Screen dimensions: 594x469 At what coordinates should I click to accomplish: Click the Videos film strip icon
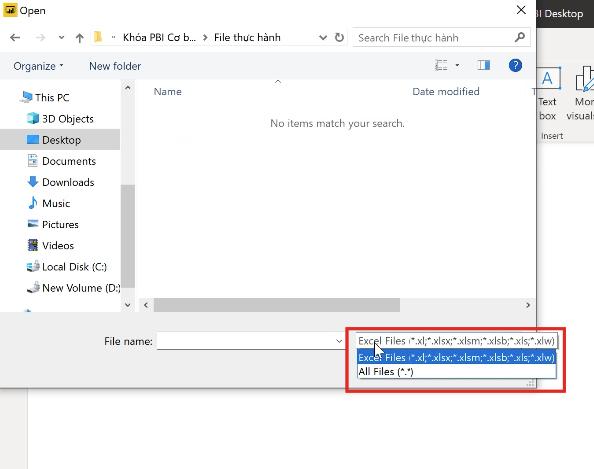click(33, 245)
